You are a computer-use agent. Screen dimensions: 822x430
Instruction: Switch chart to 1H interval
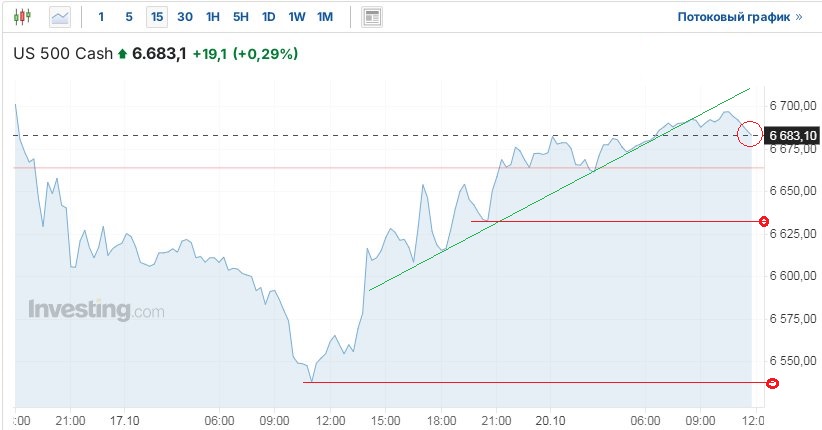coord(213,17)
